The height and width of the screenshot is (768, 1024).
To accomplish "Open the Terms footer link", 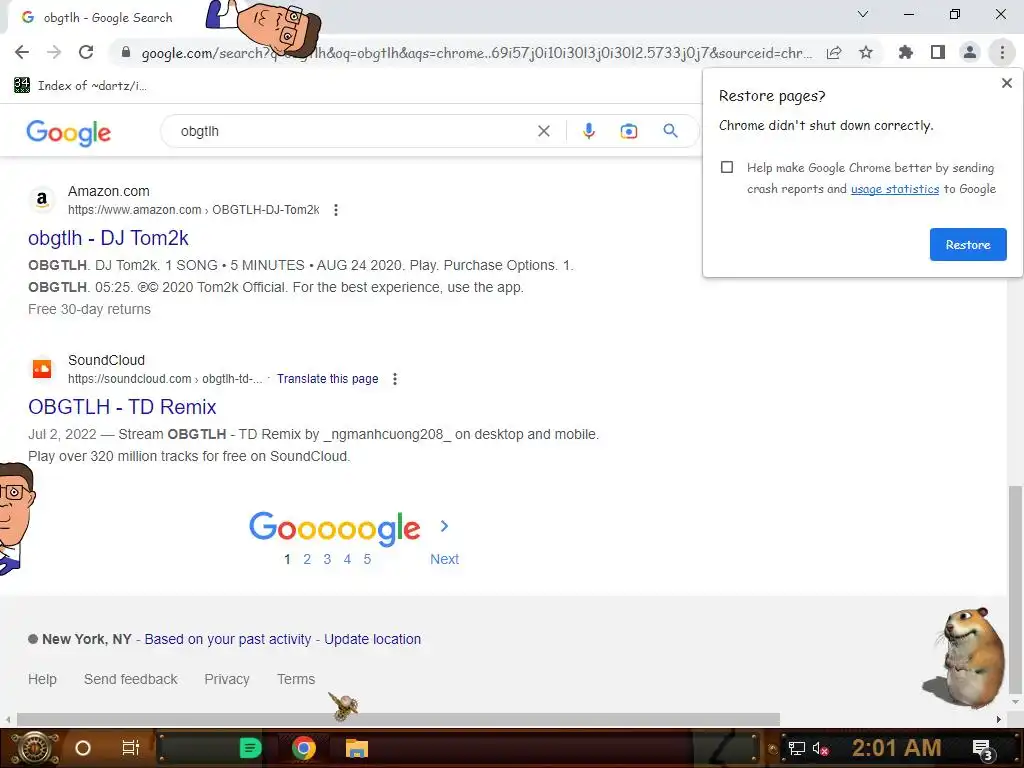I will (296, 679).
